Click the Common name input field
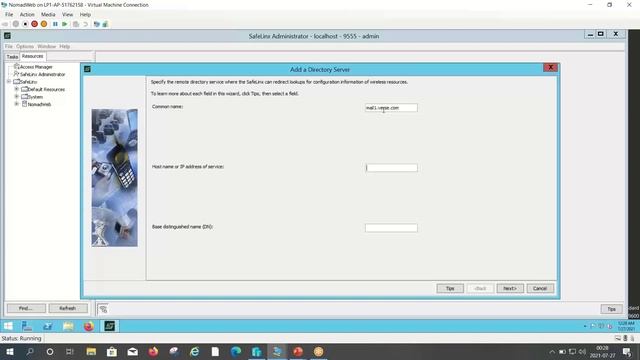 (x=391, y=108)
